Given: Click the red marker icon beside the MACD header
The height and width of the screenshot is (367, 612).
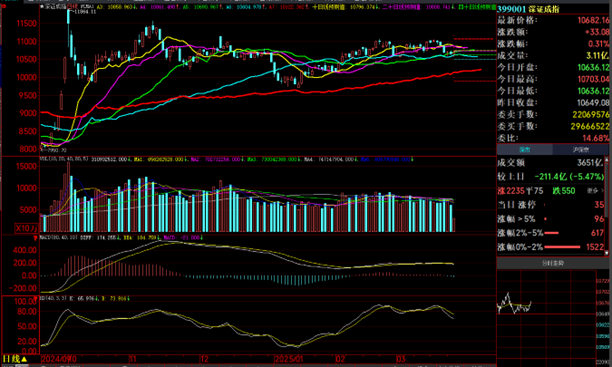Looking at the screenshot, I should point(36,238).
